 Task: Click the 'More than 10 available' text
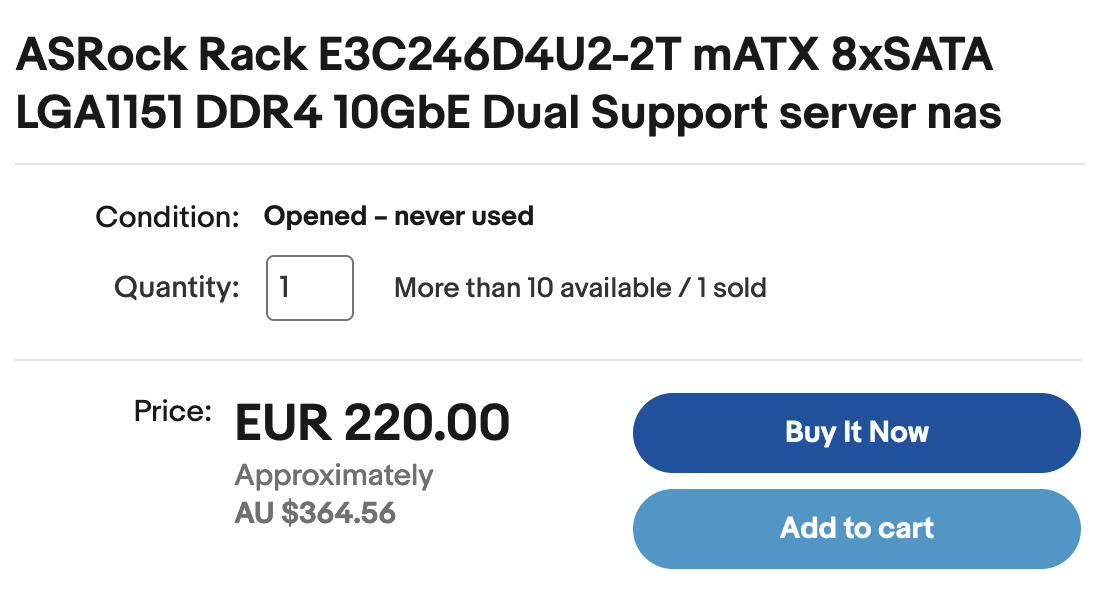[533, 289]
